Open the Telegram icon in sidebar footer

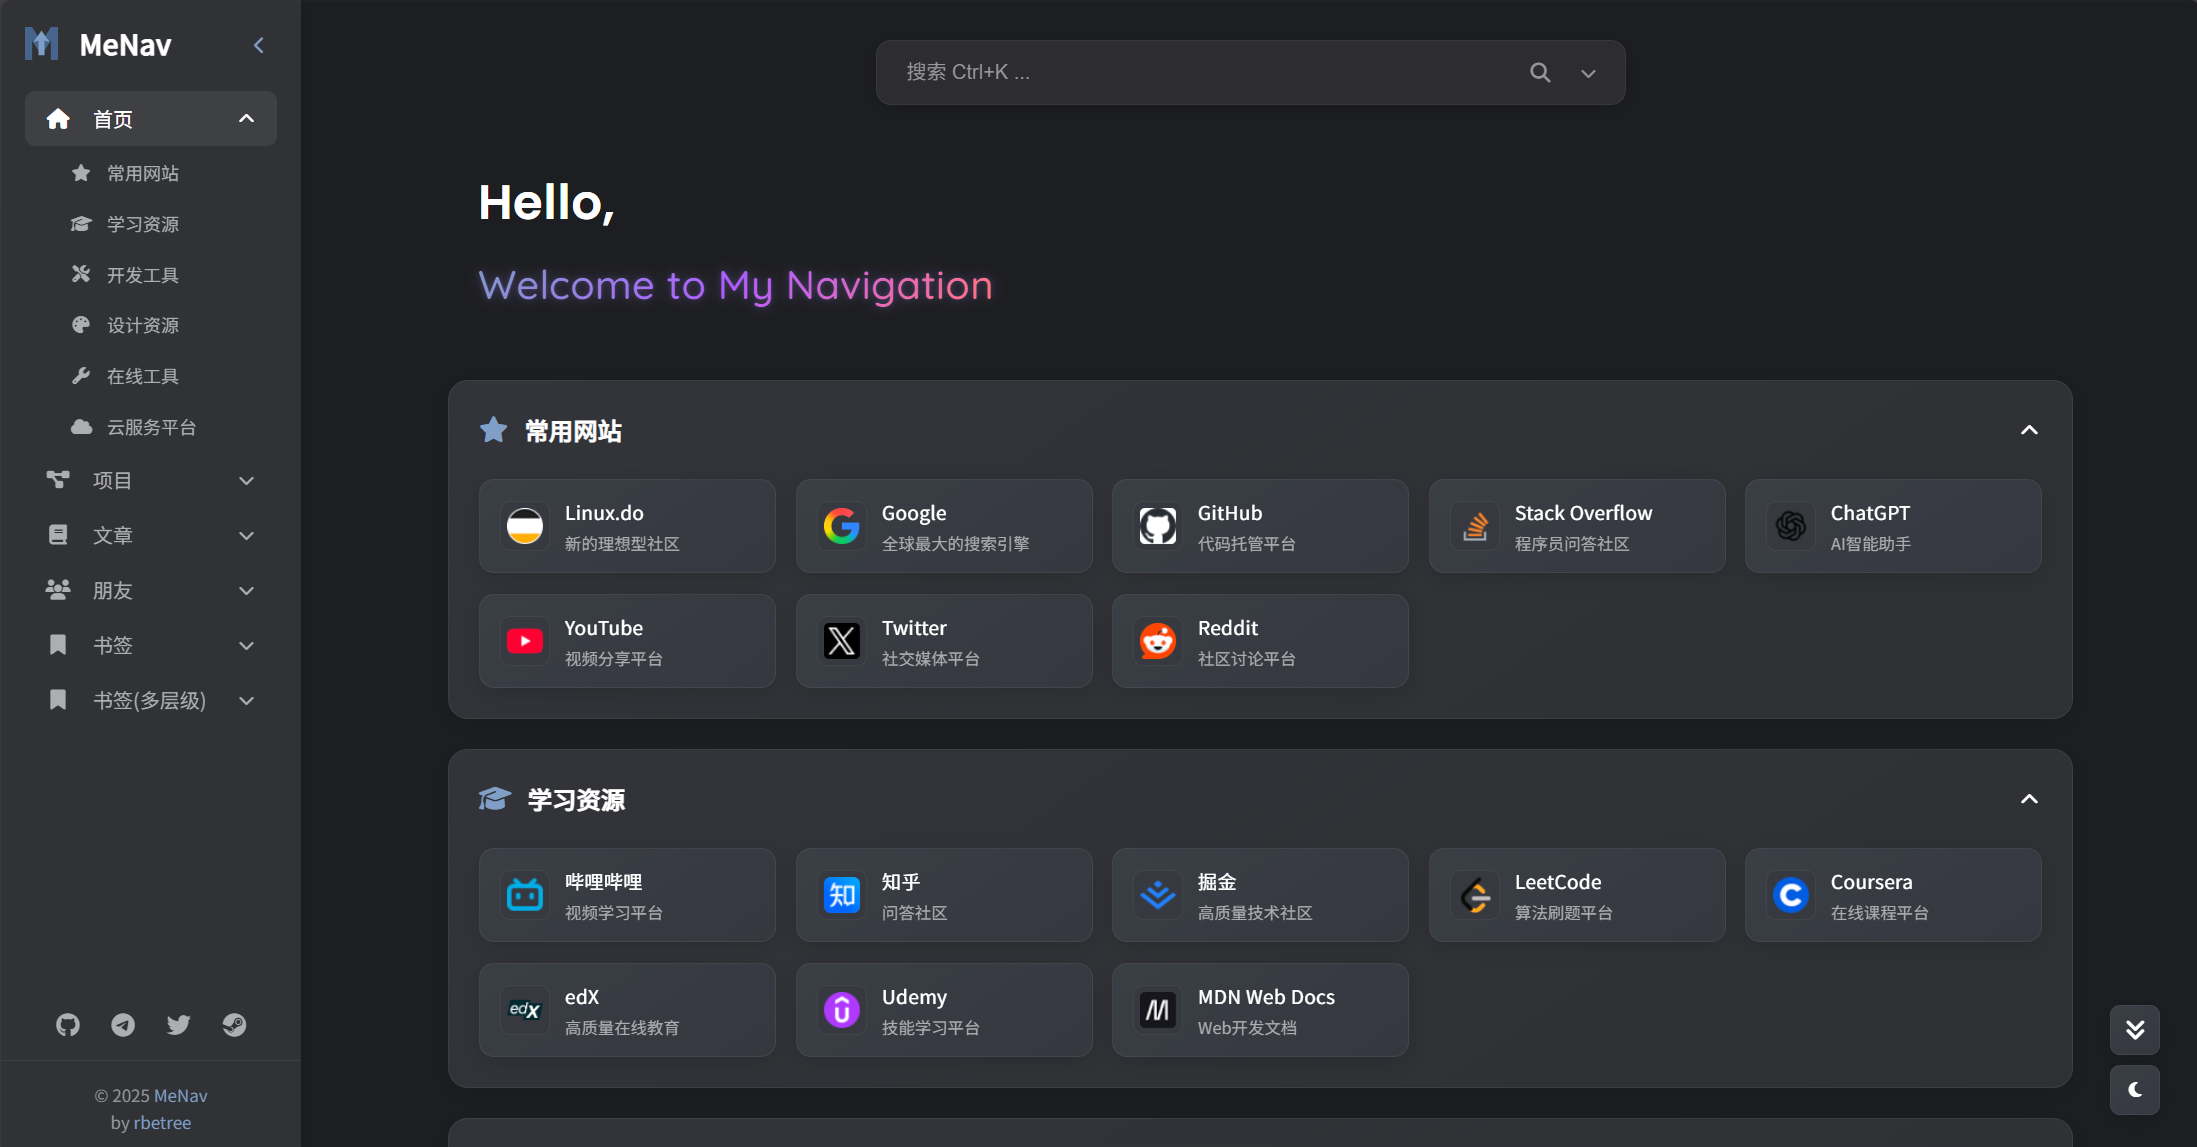(x=123, y=1025)
